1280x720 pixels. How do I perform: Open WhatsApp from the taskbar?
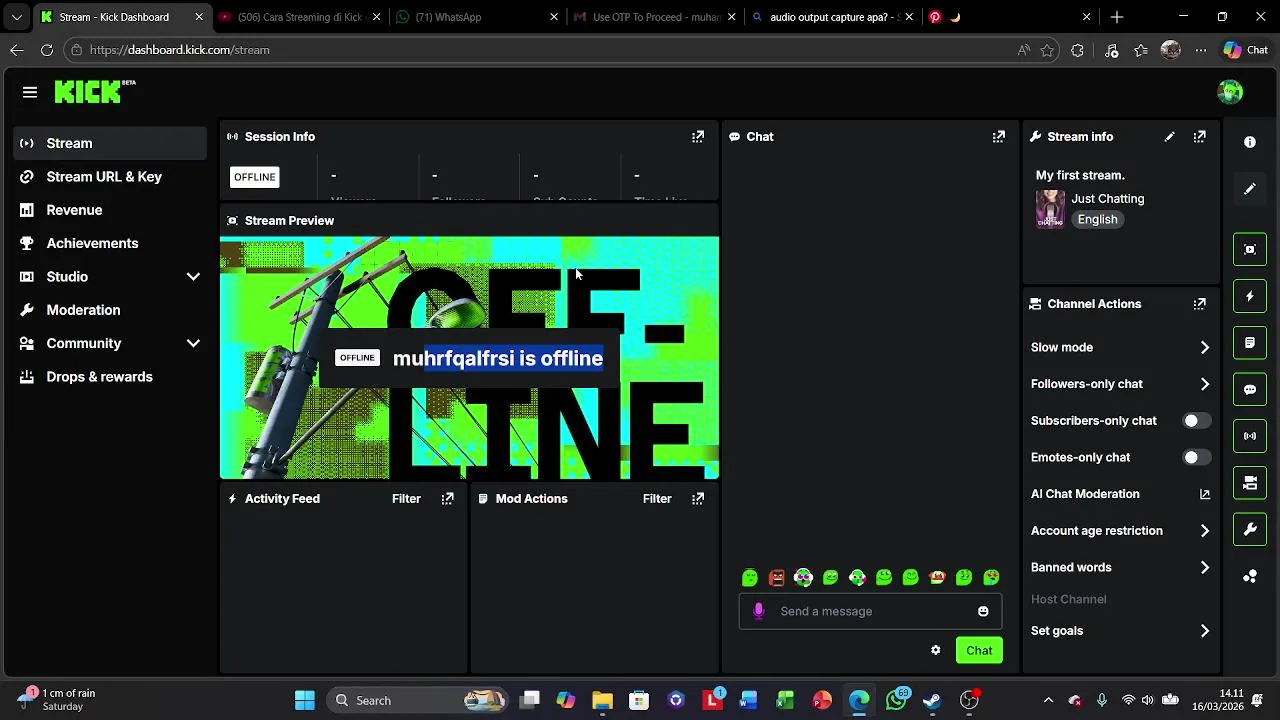[x=896, y=700]
